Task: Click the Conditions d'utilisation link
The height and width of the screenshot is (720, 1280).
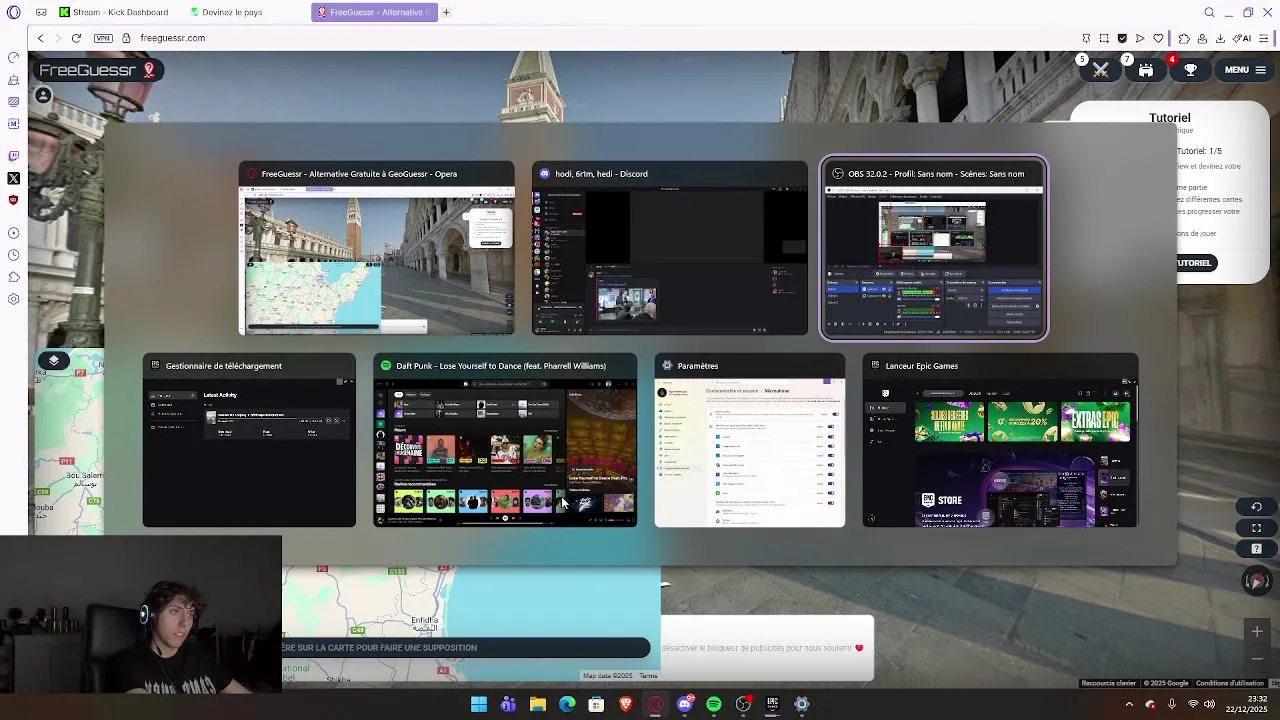Action: [1229, 683]
